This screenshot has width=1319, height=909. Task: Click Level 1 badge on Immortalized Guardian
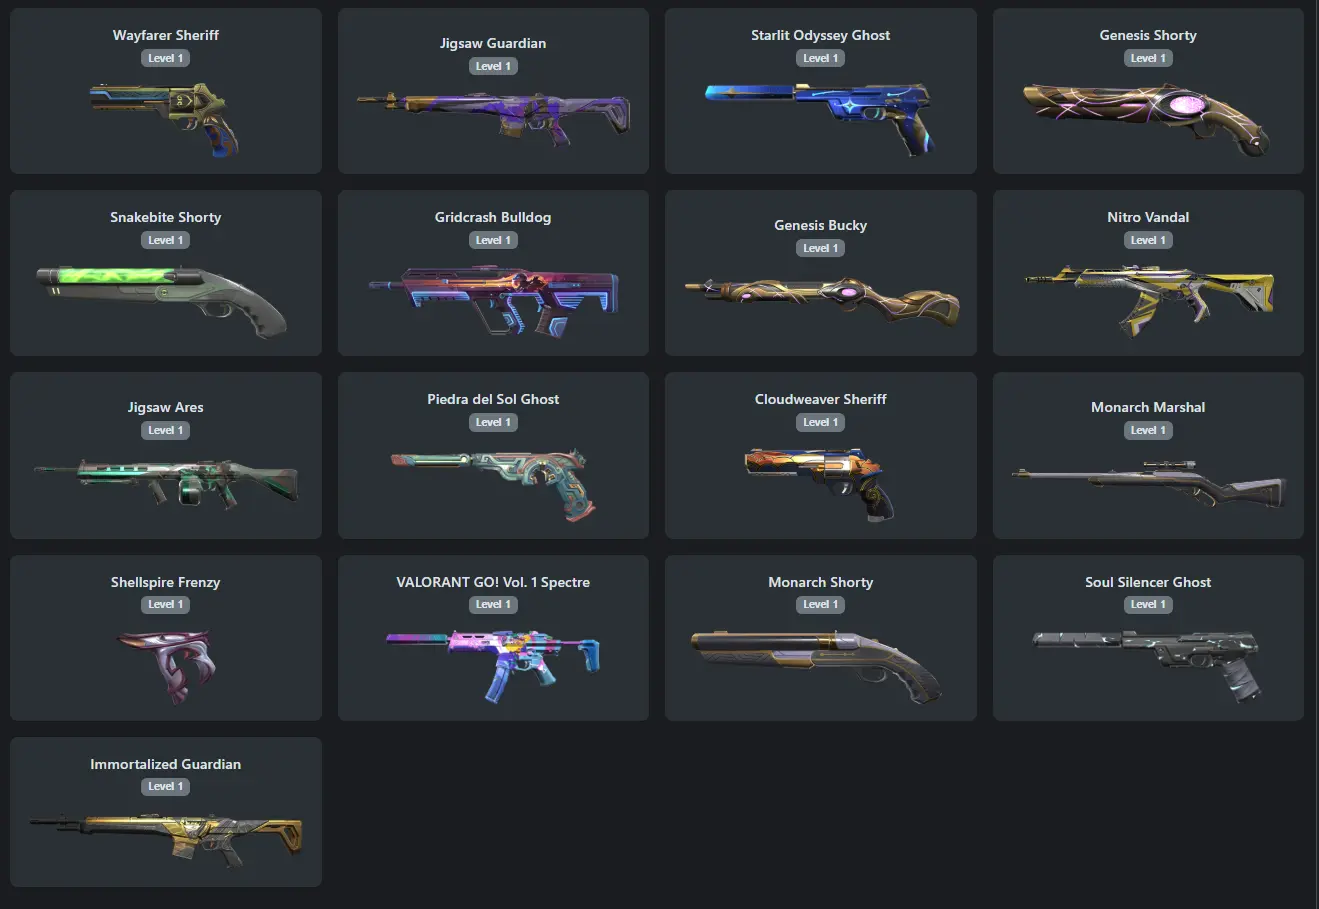(165, 786)
